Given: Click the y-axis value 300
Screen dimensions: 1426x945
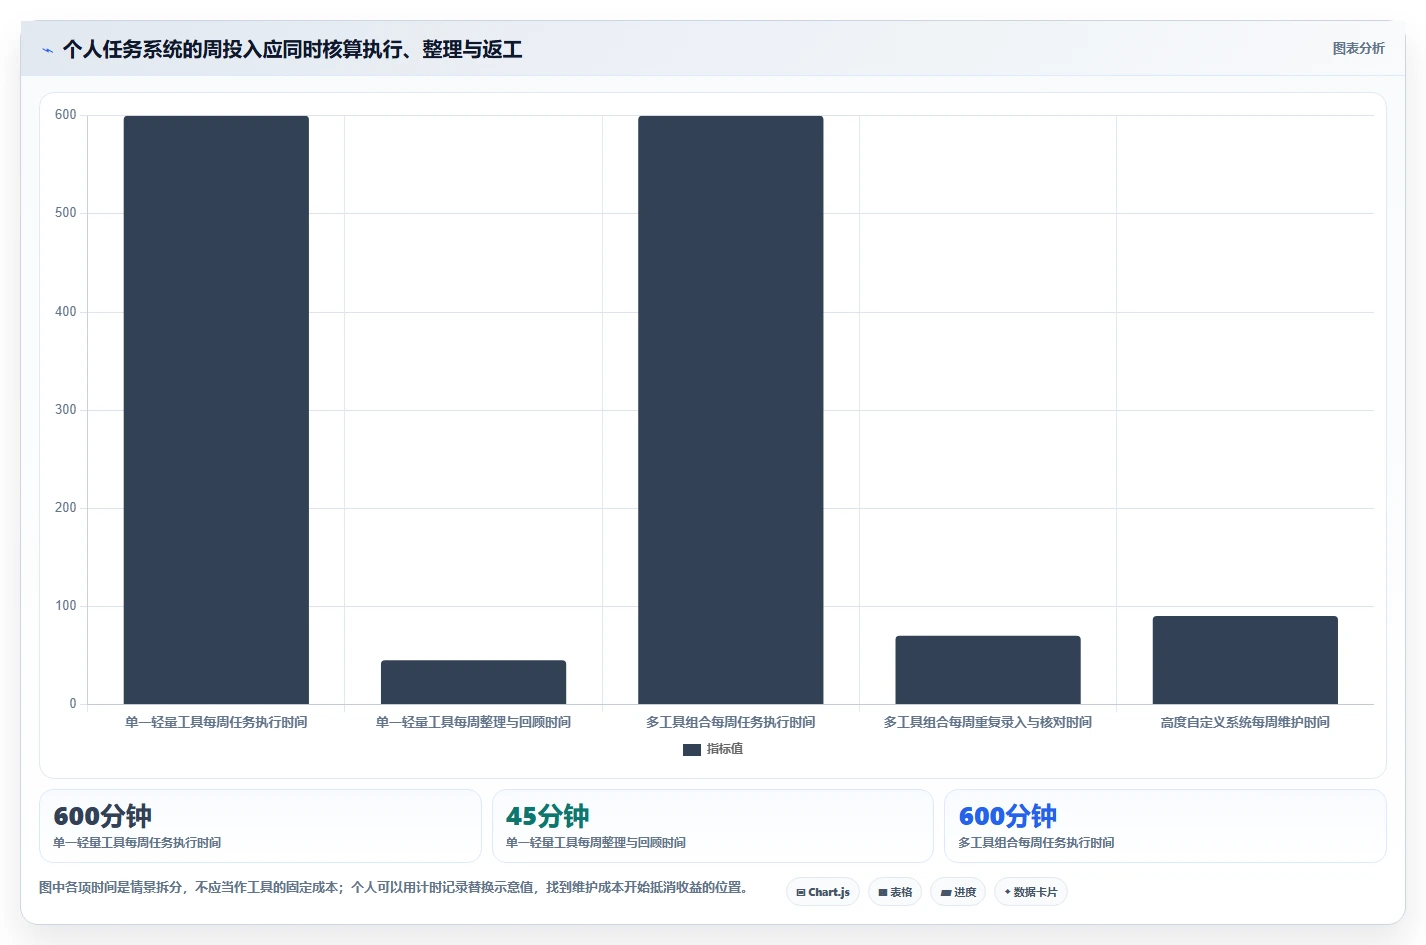Looking at the screenshot, I should click(x=66, y=410).
